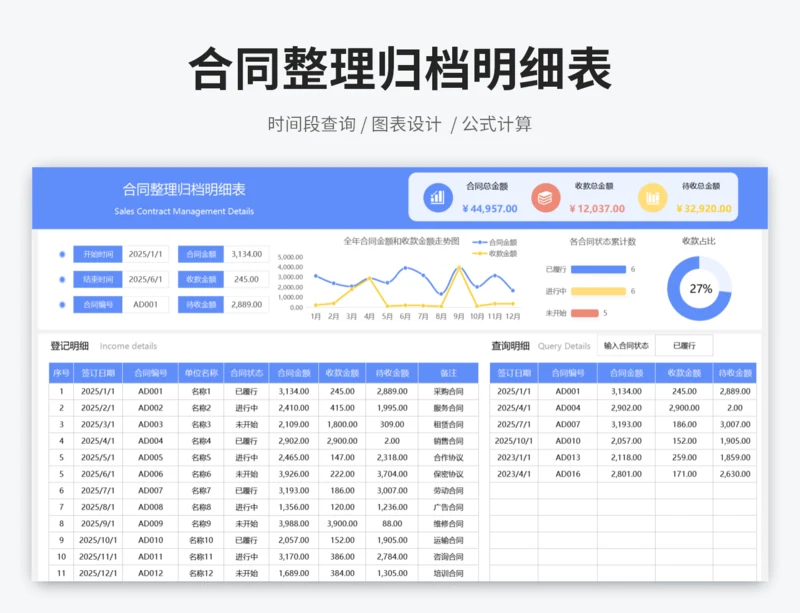This screenshot has height=613, width=800.
Task: Select the 未开始 red status bar
Action: pos(585,313)
